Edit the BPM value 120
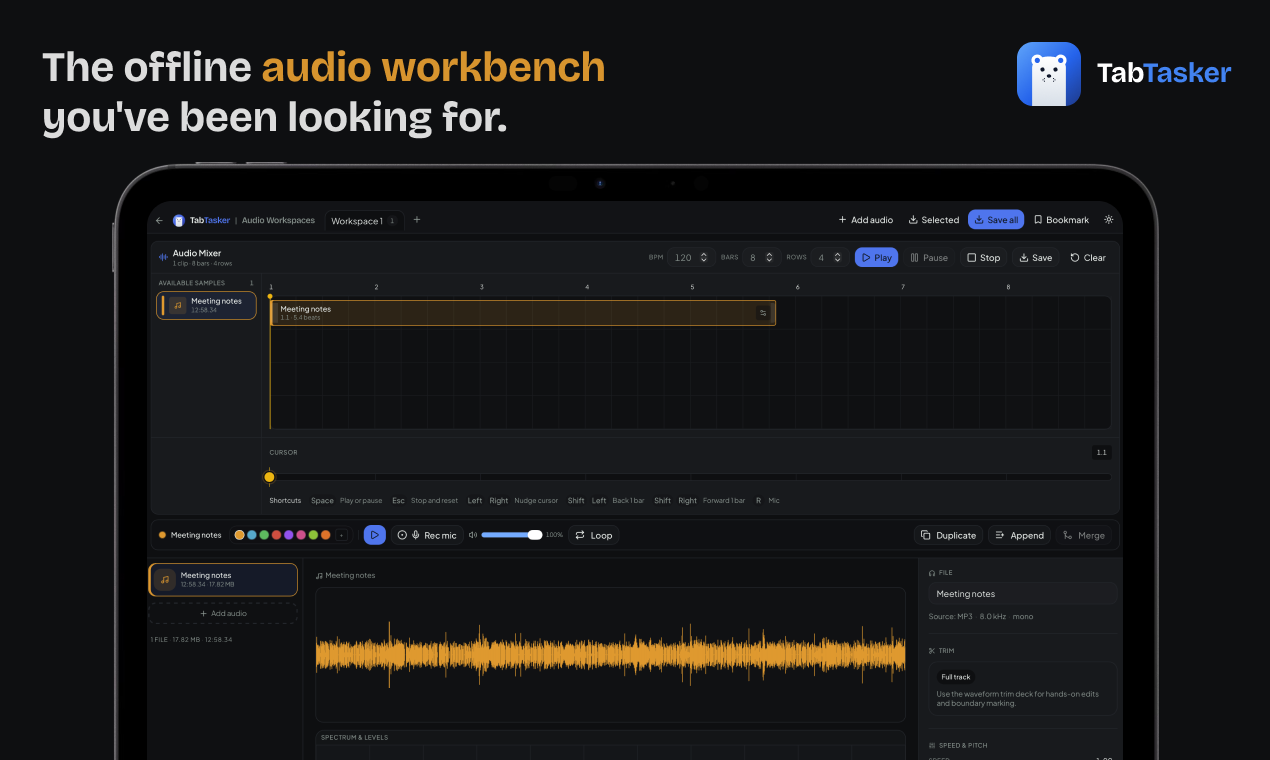The image size is (1270, 760). 683,257
